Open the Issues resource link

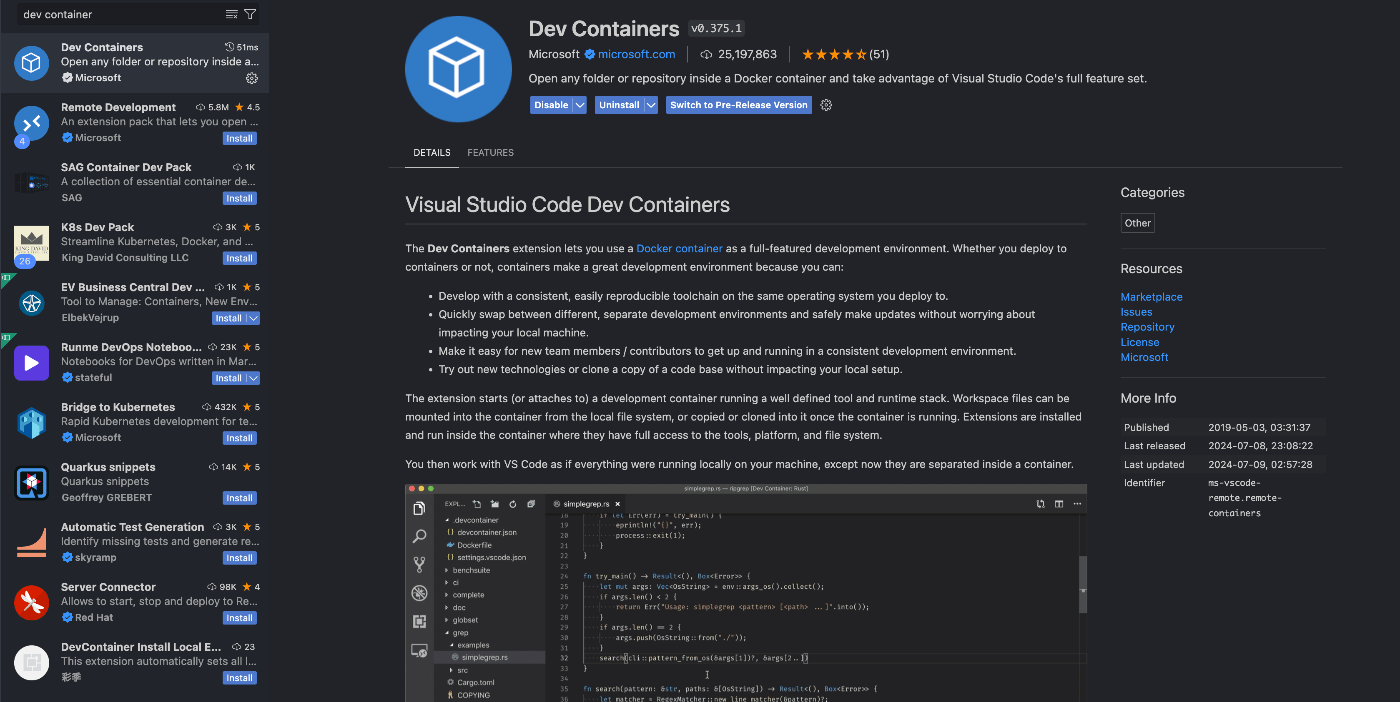(1136, 312)
